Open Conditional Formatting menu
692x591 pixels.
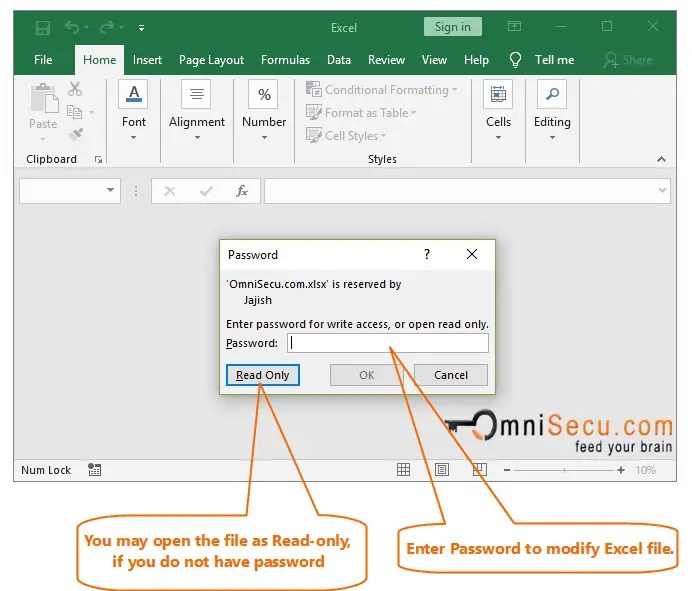pos(382,90)
